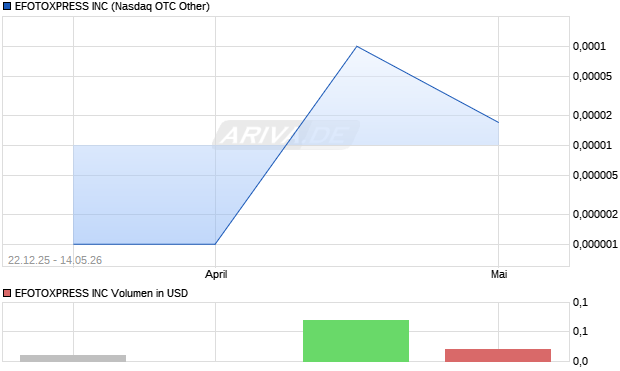Click the Mai axis label

[499, 274]
